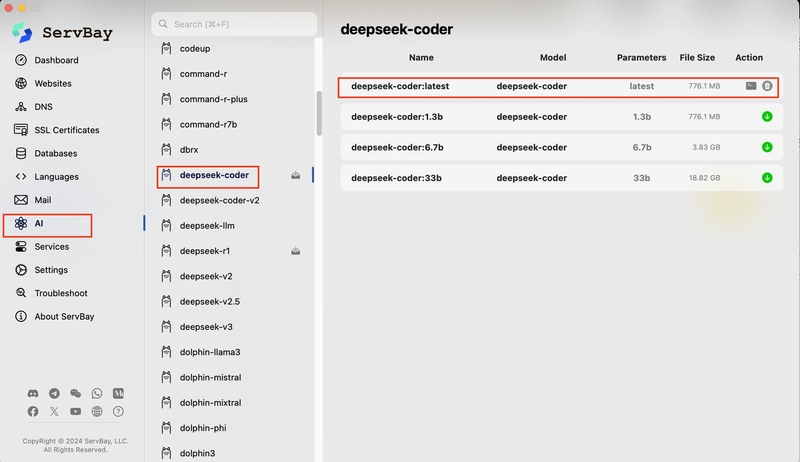Click the Mail envelope icon

[x=21, y=200]
